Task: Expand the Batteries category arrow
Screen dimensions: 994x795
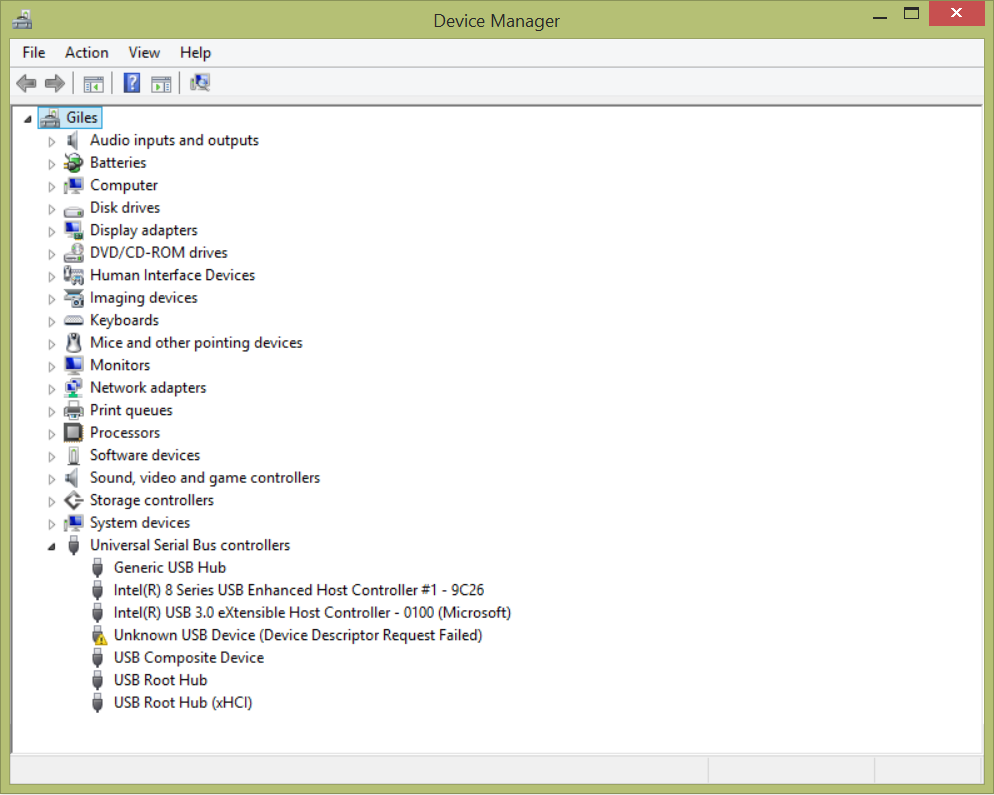Action: pos(52,164)
